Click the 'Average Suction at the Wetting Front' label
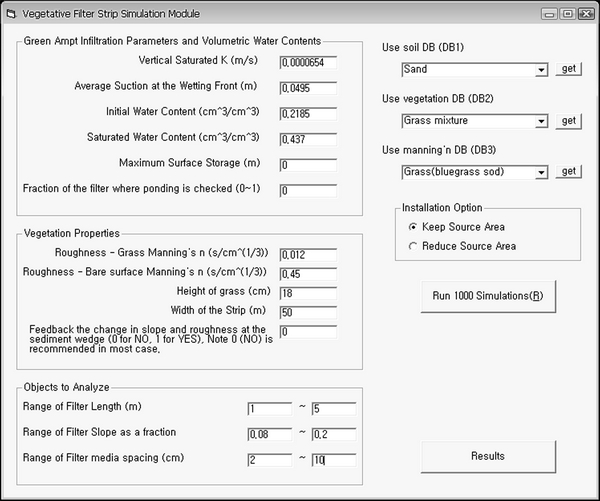The height and width of the screenshot is (501, 600). coord(166,86)
